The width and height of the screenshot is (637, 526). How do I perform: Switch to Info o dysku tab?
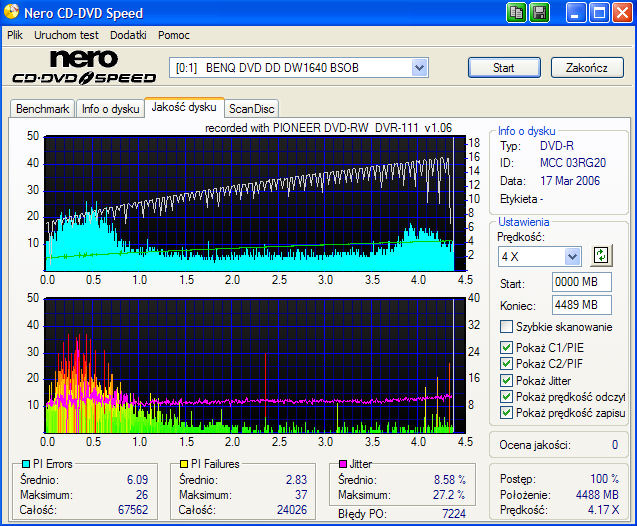(x=110, y=109)
